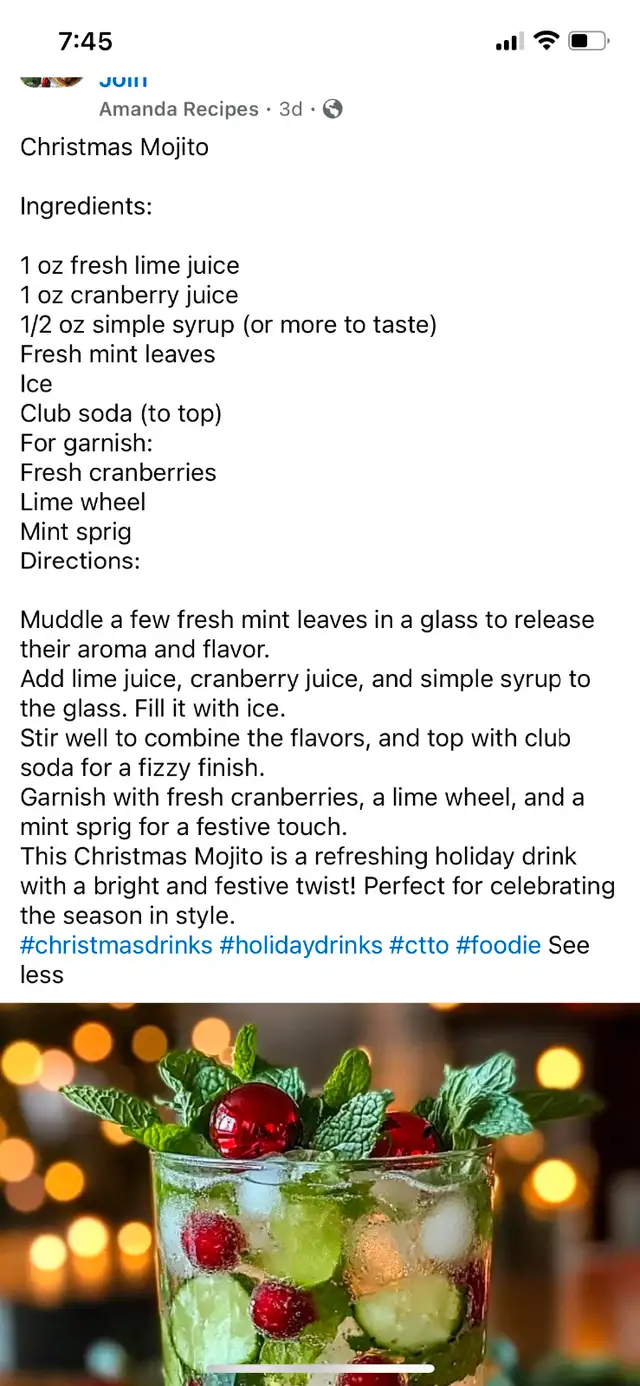Open the Amanda Recipes page name
This screenshot has height=1386, width=640.
[179, 109]
